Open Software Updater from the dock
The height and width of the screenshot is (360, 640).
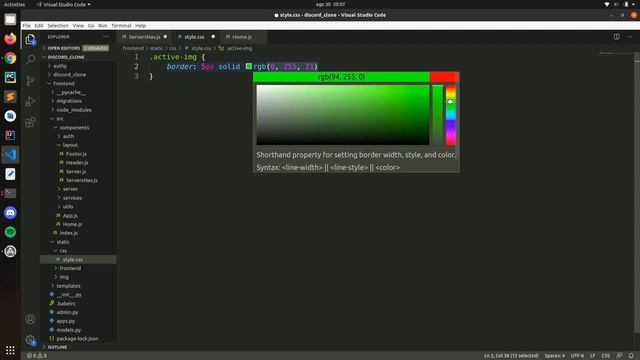coord(10,251)
